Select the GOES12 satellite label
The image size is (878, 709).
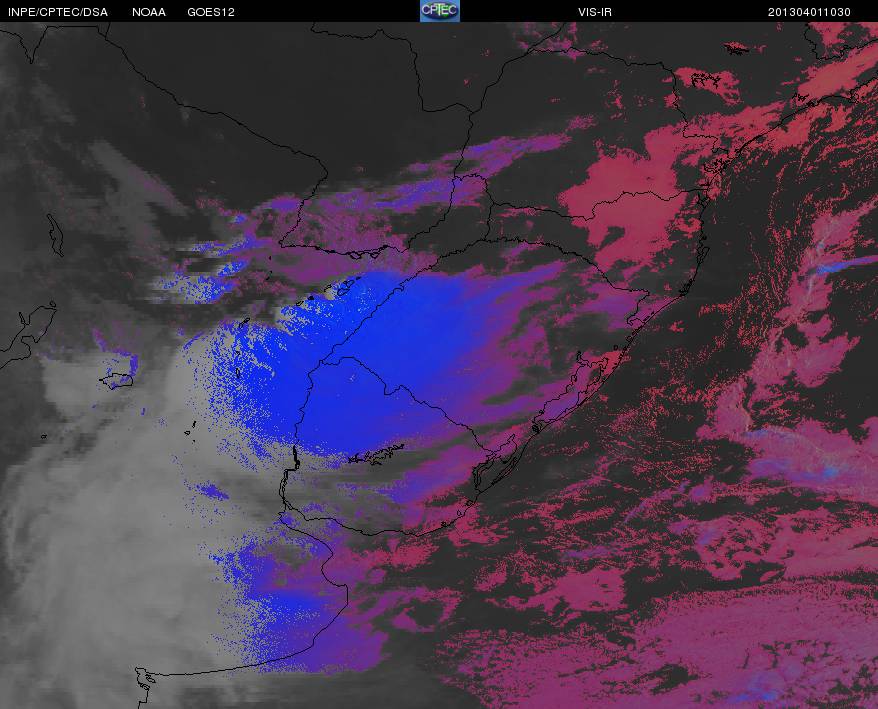click(211, 12)
